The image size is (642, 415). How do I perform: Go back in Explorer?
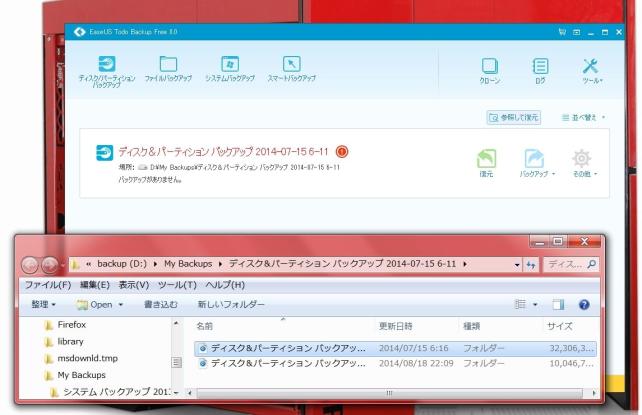click(29, 265)
